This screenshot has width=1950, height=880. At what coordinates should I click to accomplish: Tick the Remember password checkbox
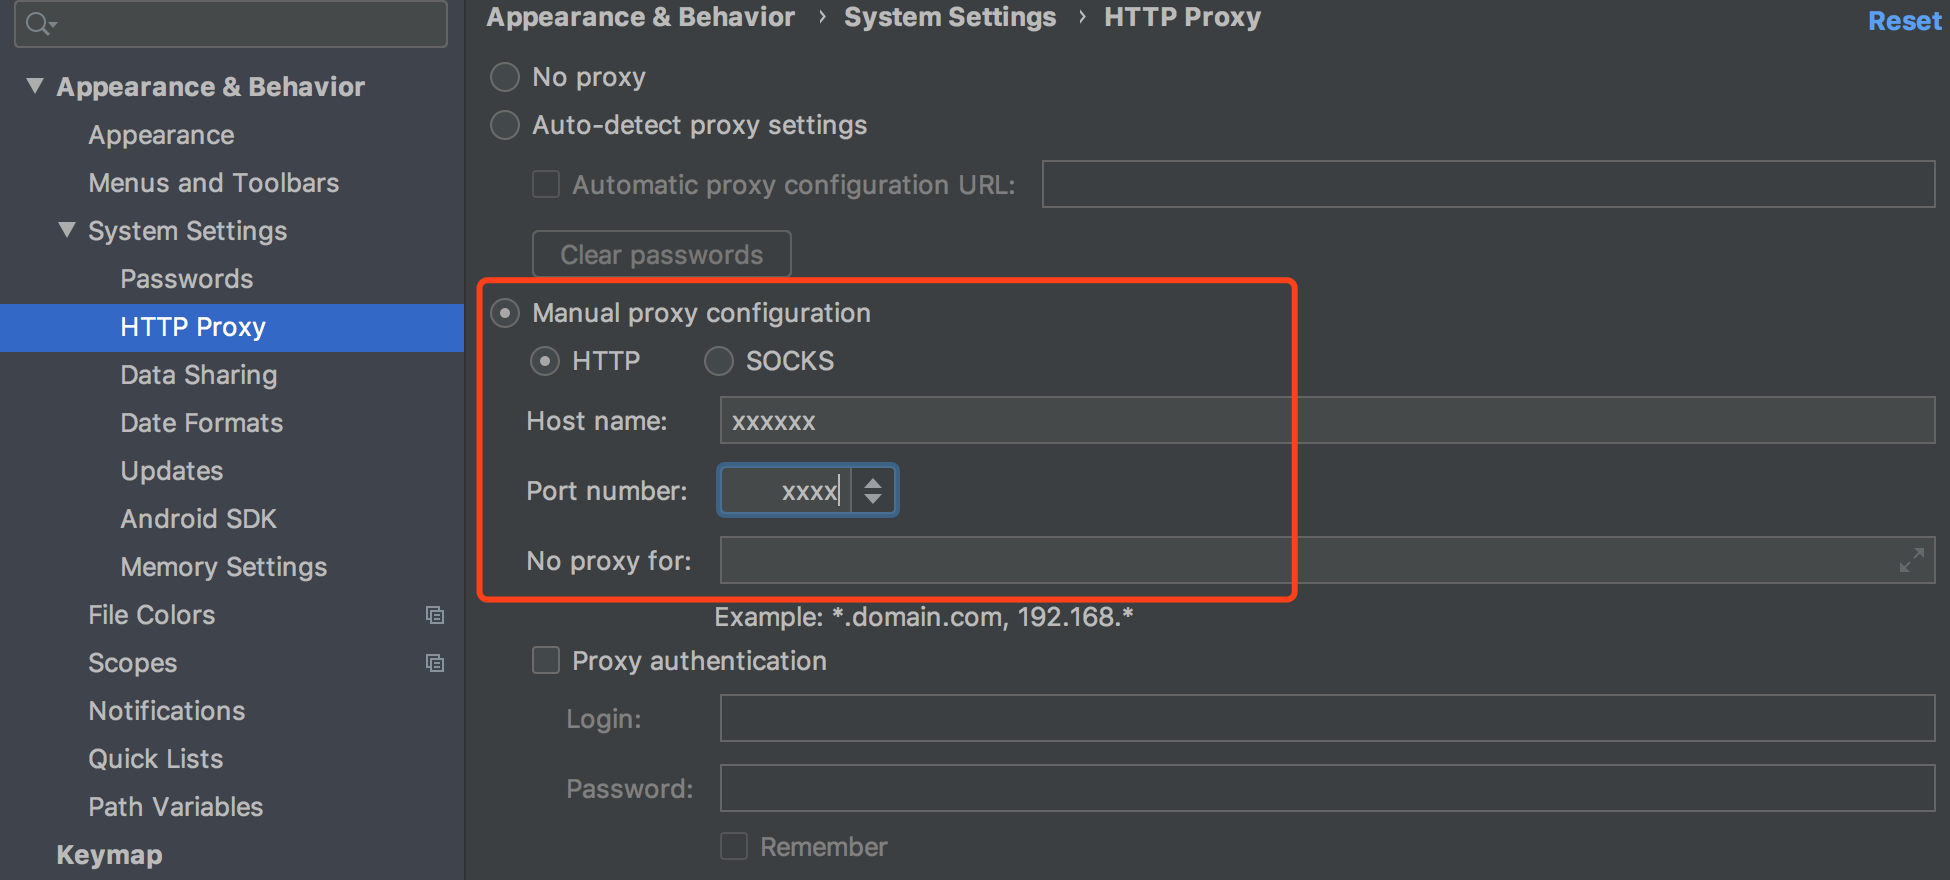pos(734,847)
